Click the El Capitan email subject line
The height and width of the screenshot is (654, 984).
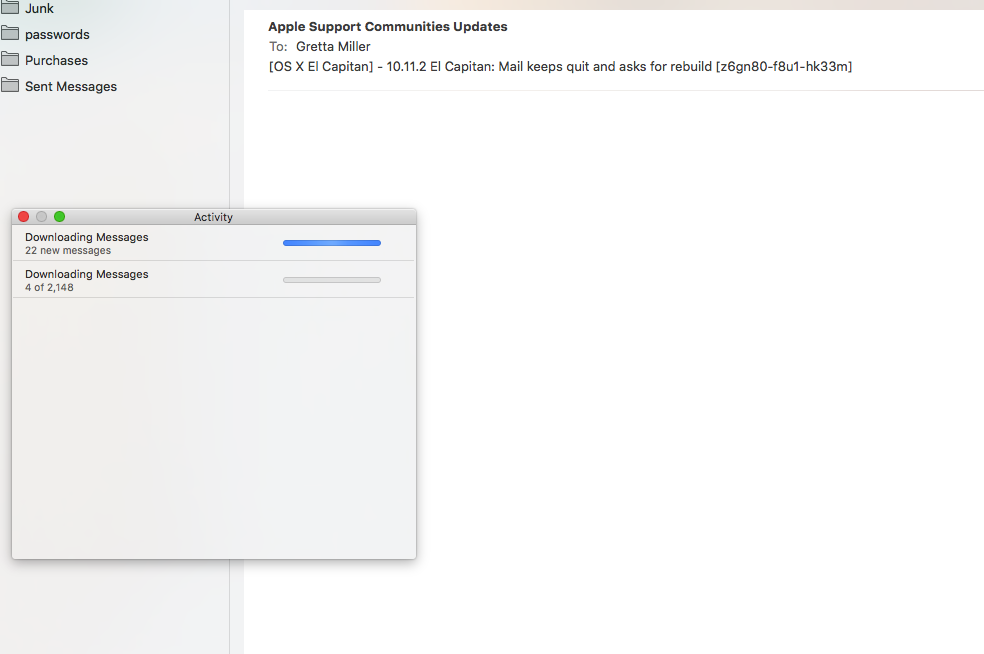pos(560,67)
